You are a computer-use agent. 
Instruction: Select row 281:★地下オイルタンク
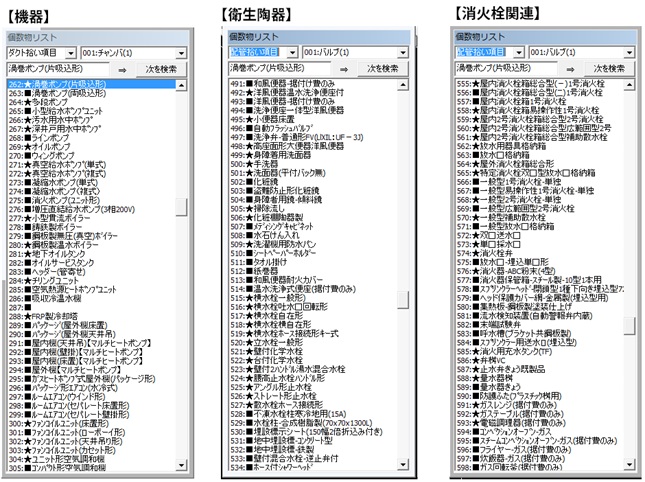[x=91, y=254]
